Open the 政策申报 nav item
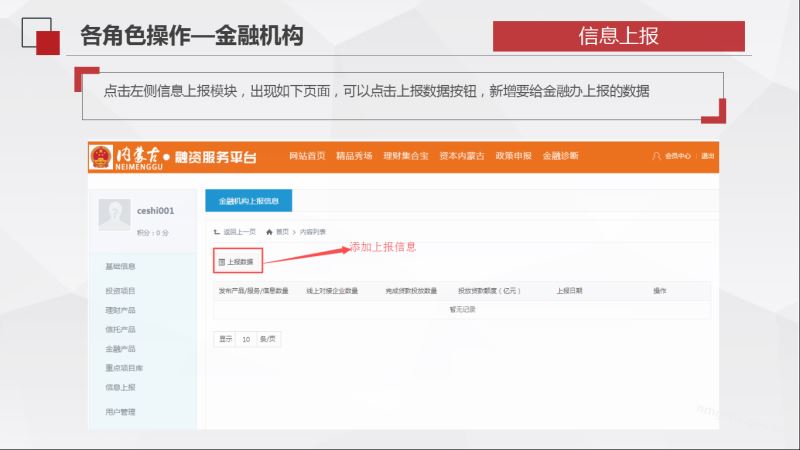This screenshot has width=800, height=450. (x=513, y=156)
